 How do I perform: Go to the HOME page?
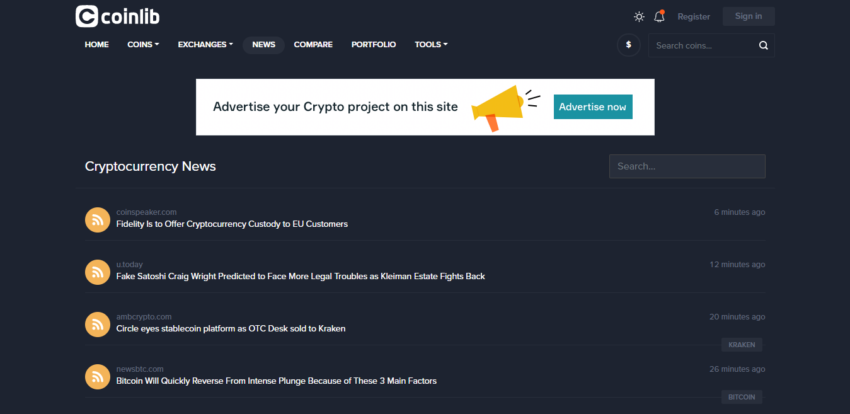(96, 44)
